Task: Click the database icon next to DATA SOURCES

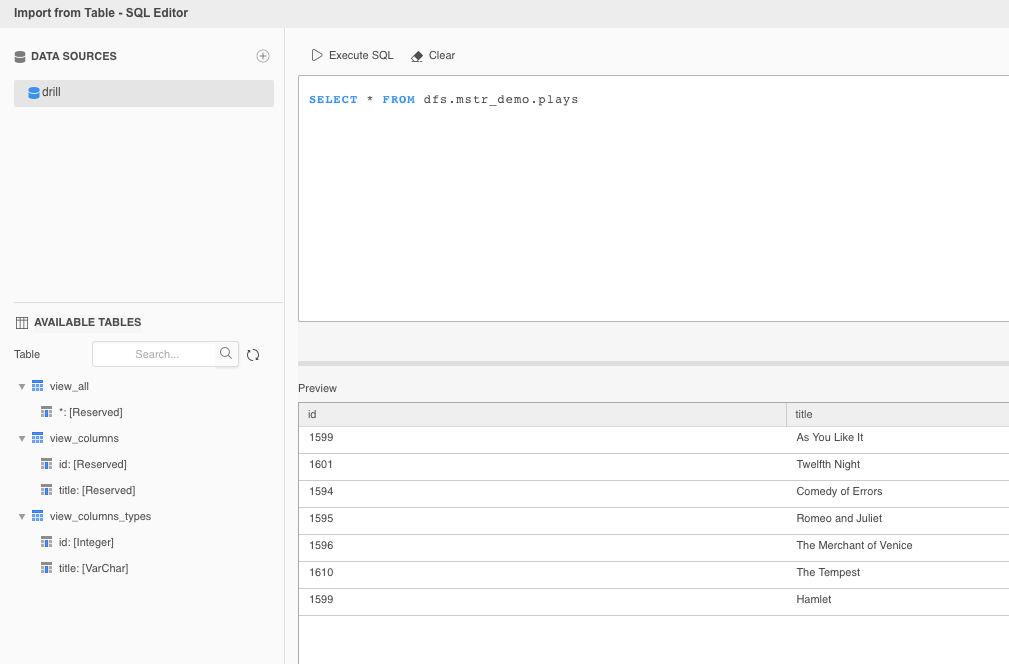Action: coord(19,56)
